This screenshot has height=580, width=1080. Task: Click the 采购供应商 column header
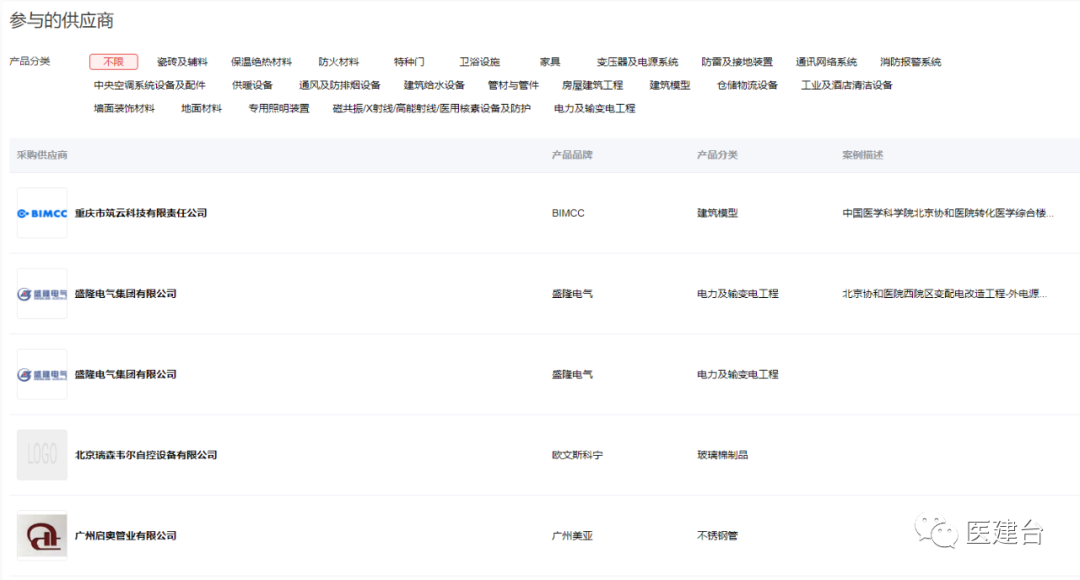click(43, 155)
